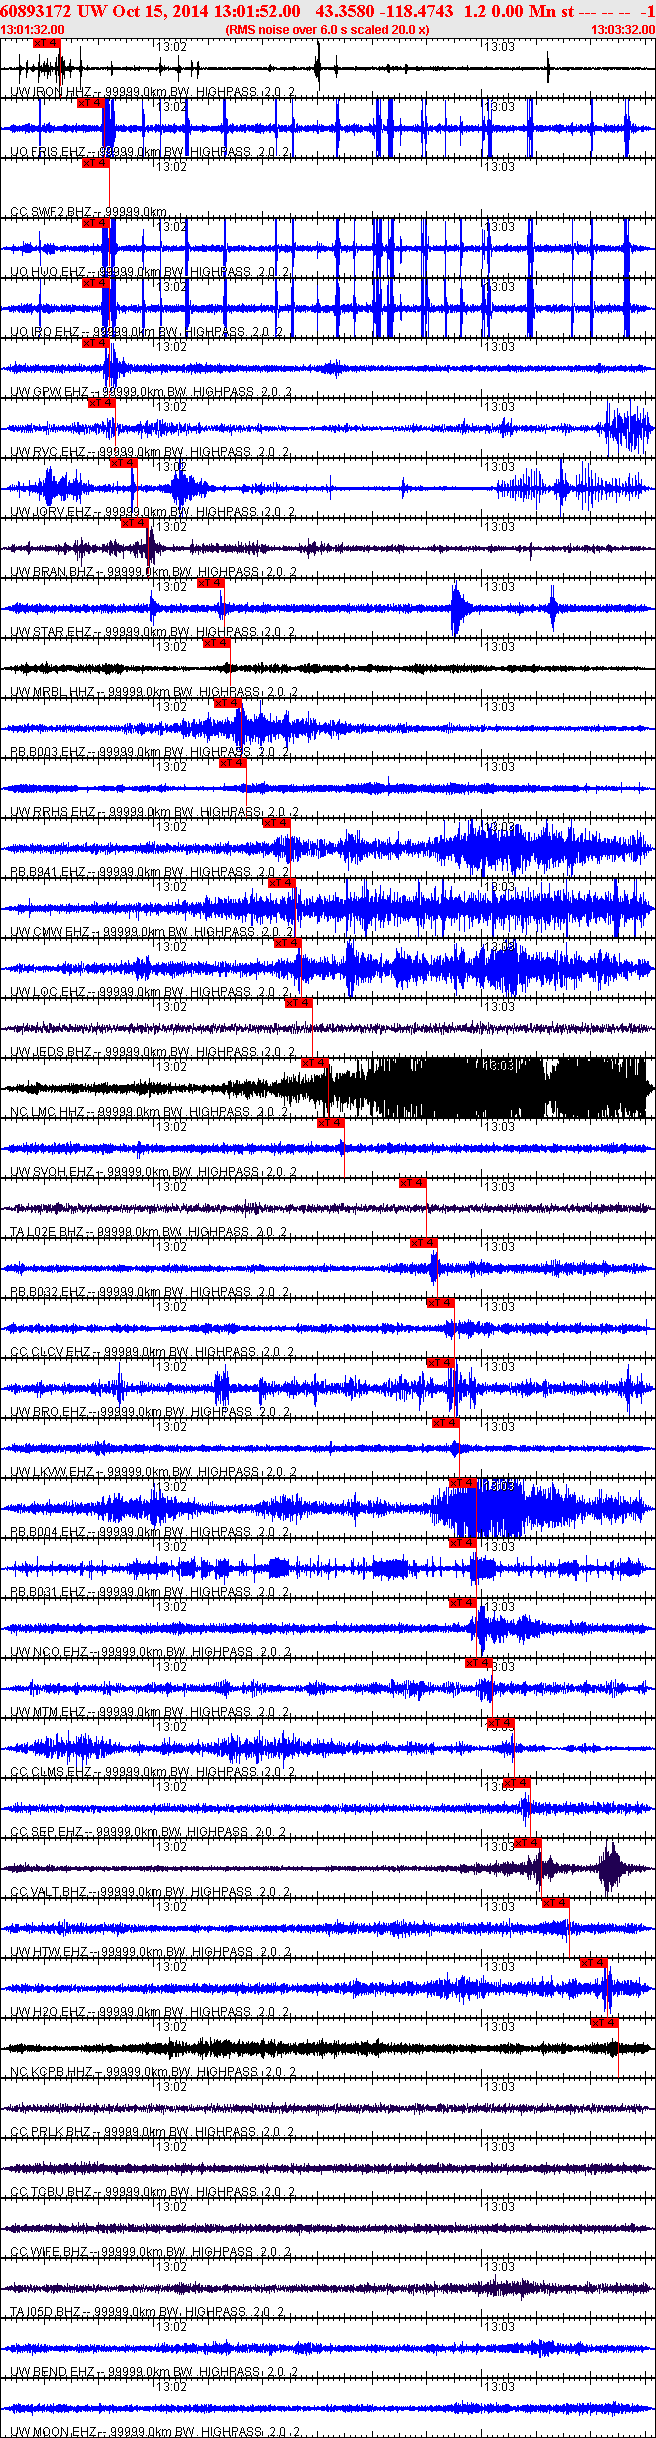Click the pick marker on NC KCPB trace
The height and width of the screenshot is (2438, 656).
coord(604,2023)
